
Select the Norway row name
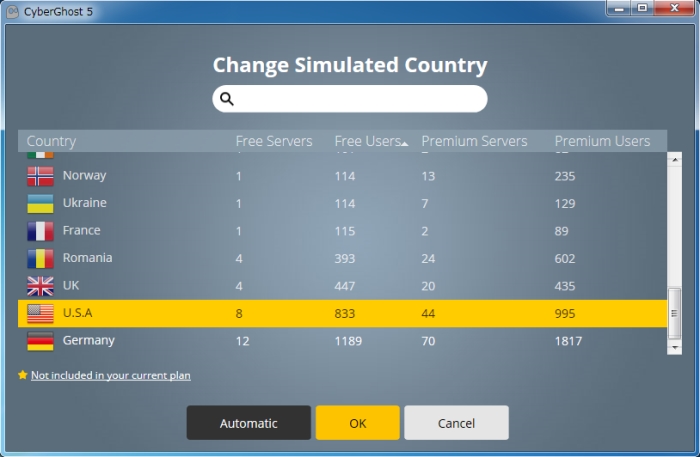[x=84, y=176]
